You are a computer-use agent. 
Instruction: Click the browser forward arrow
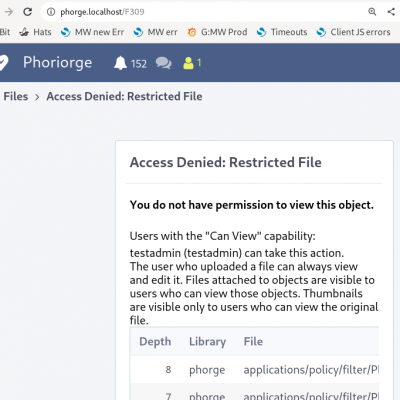pos(9,12)
